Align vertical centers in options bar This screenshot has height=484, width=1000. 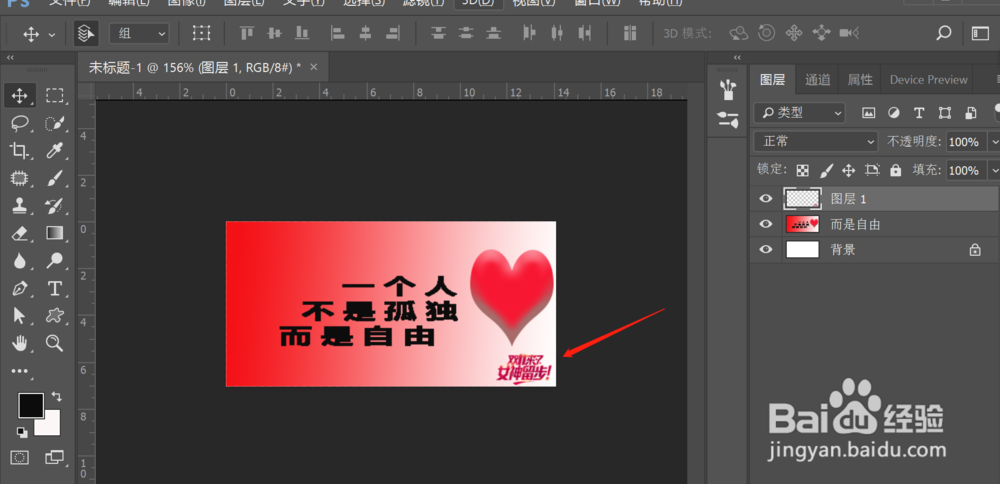click(x=274, y=33)
